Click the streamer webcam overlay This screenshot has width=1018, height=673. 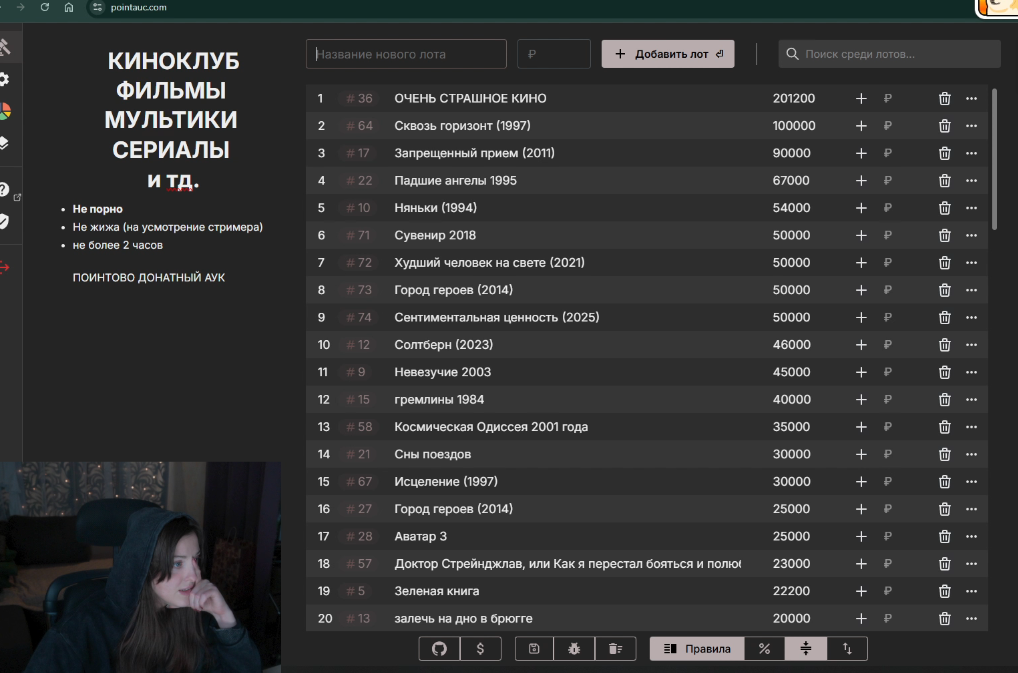(141, 567)
